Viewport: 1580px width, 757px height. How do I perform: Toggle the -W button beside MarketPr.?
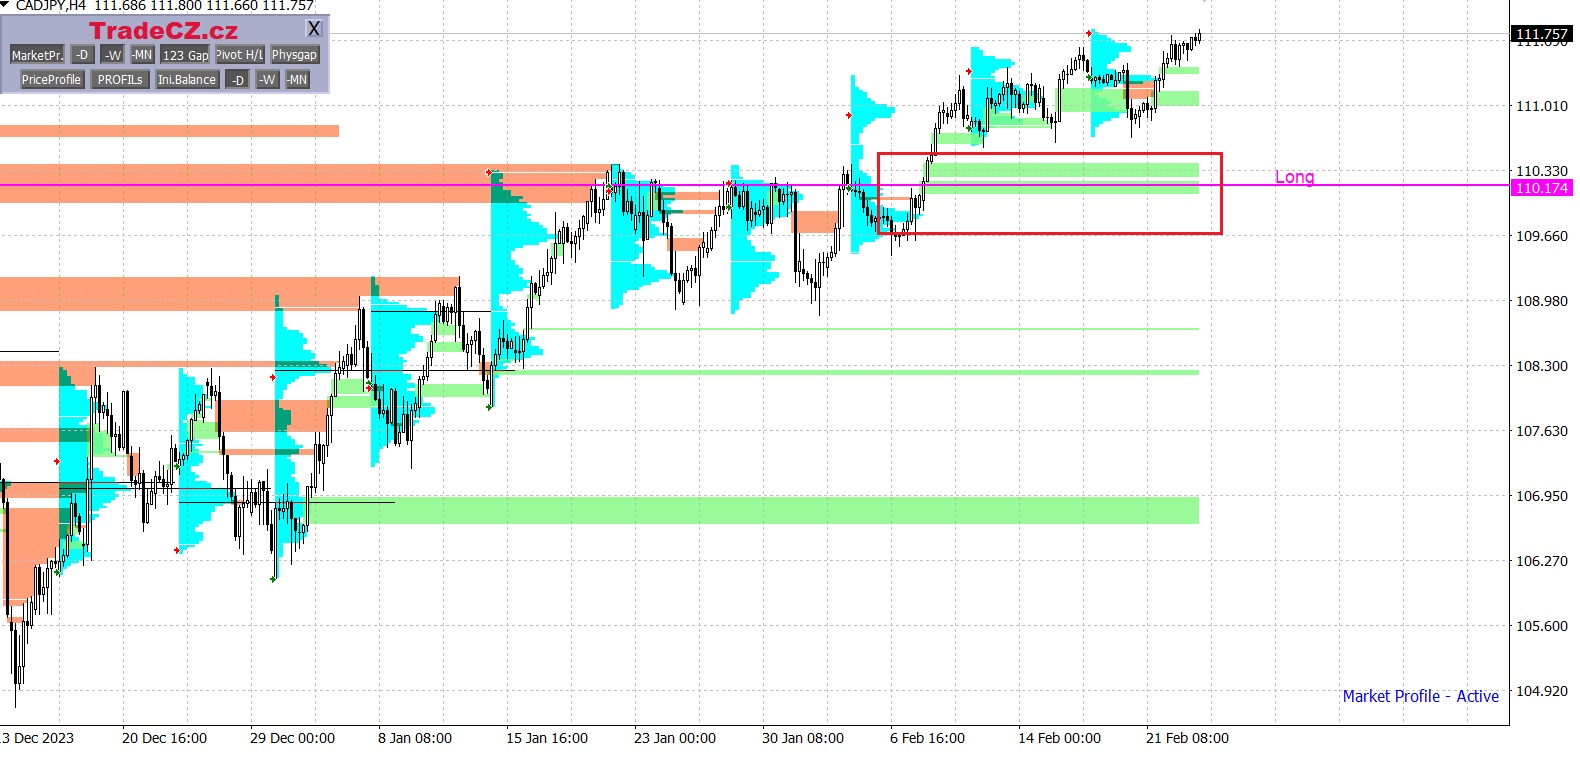point(112,55)
